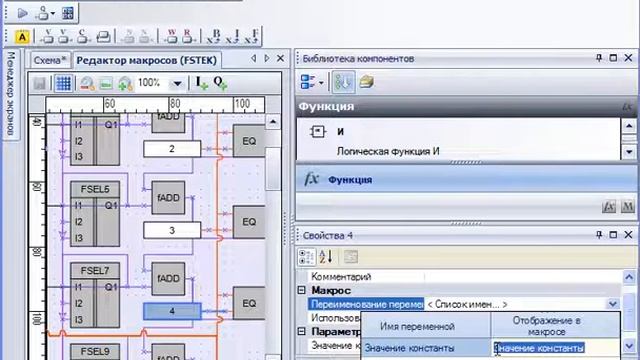Click the Комментарий property value field
This screenshot has height=360, width=640.
522,277
